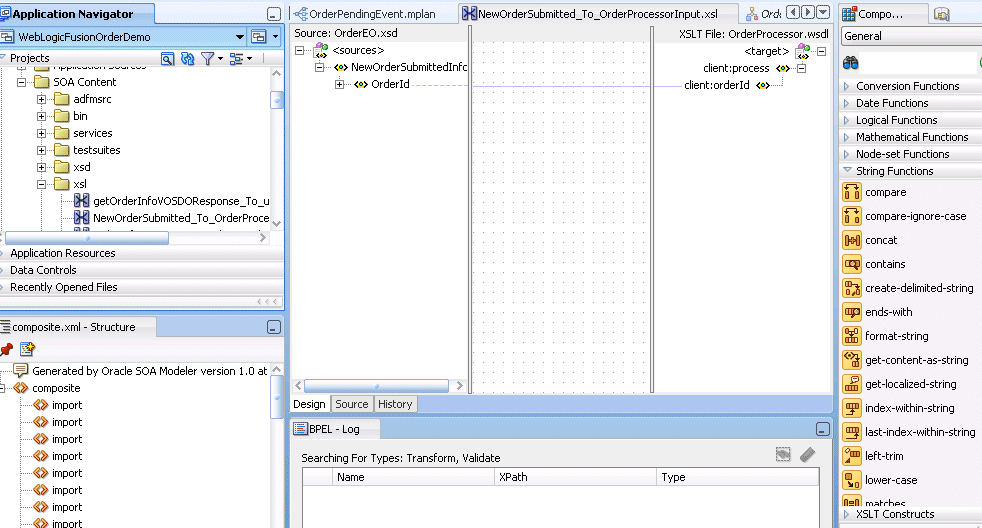Select the lower-case function icon
Viewport: 982px width, 528px height.
pyautogui.click(x=851, y=480)
